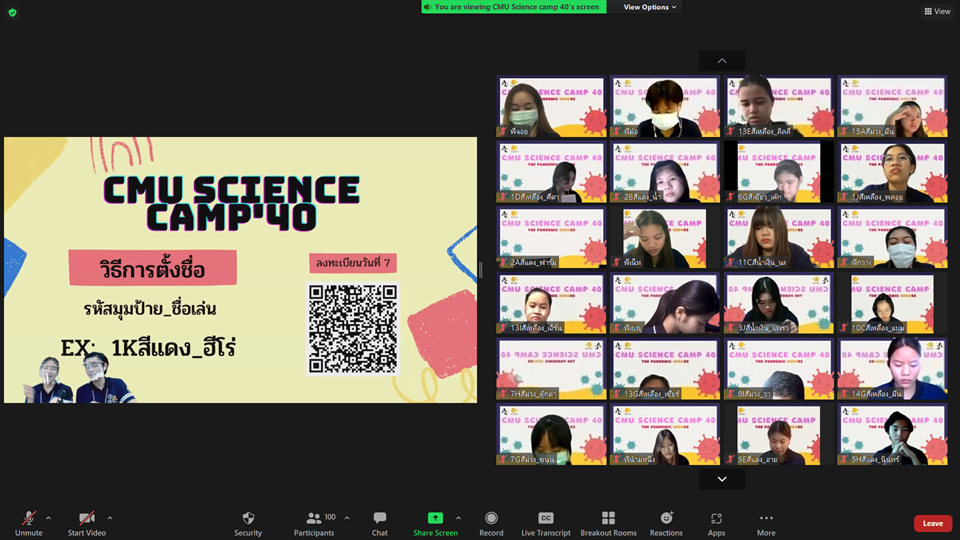Open the Apps panel
This screenshot has width=960, height=540.
716,518
